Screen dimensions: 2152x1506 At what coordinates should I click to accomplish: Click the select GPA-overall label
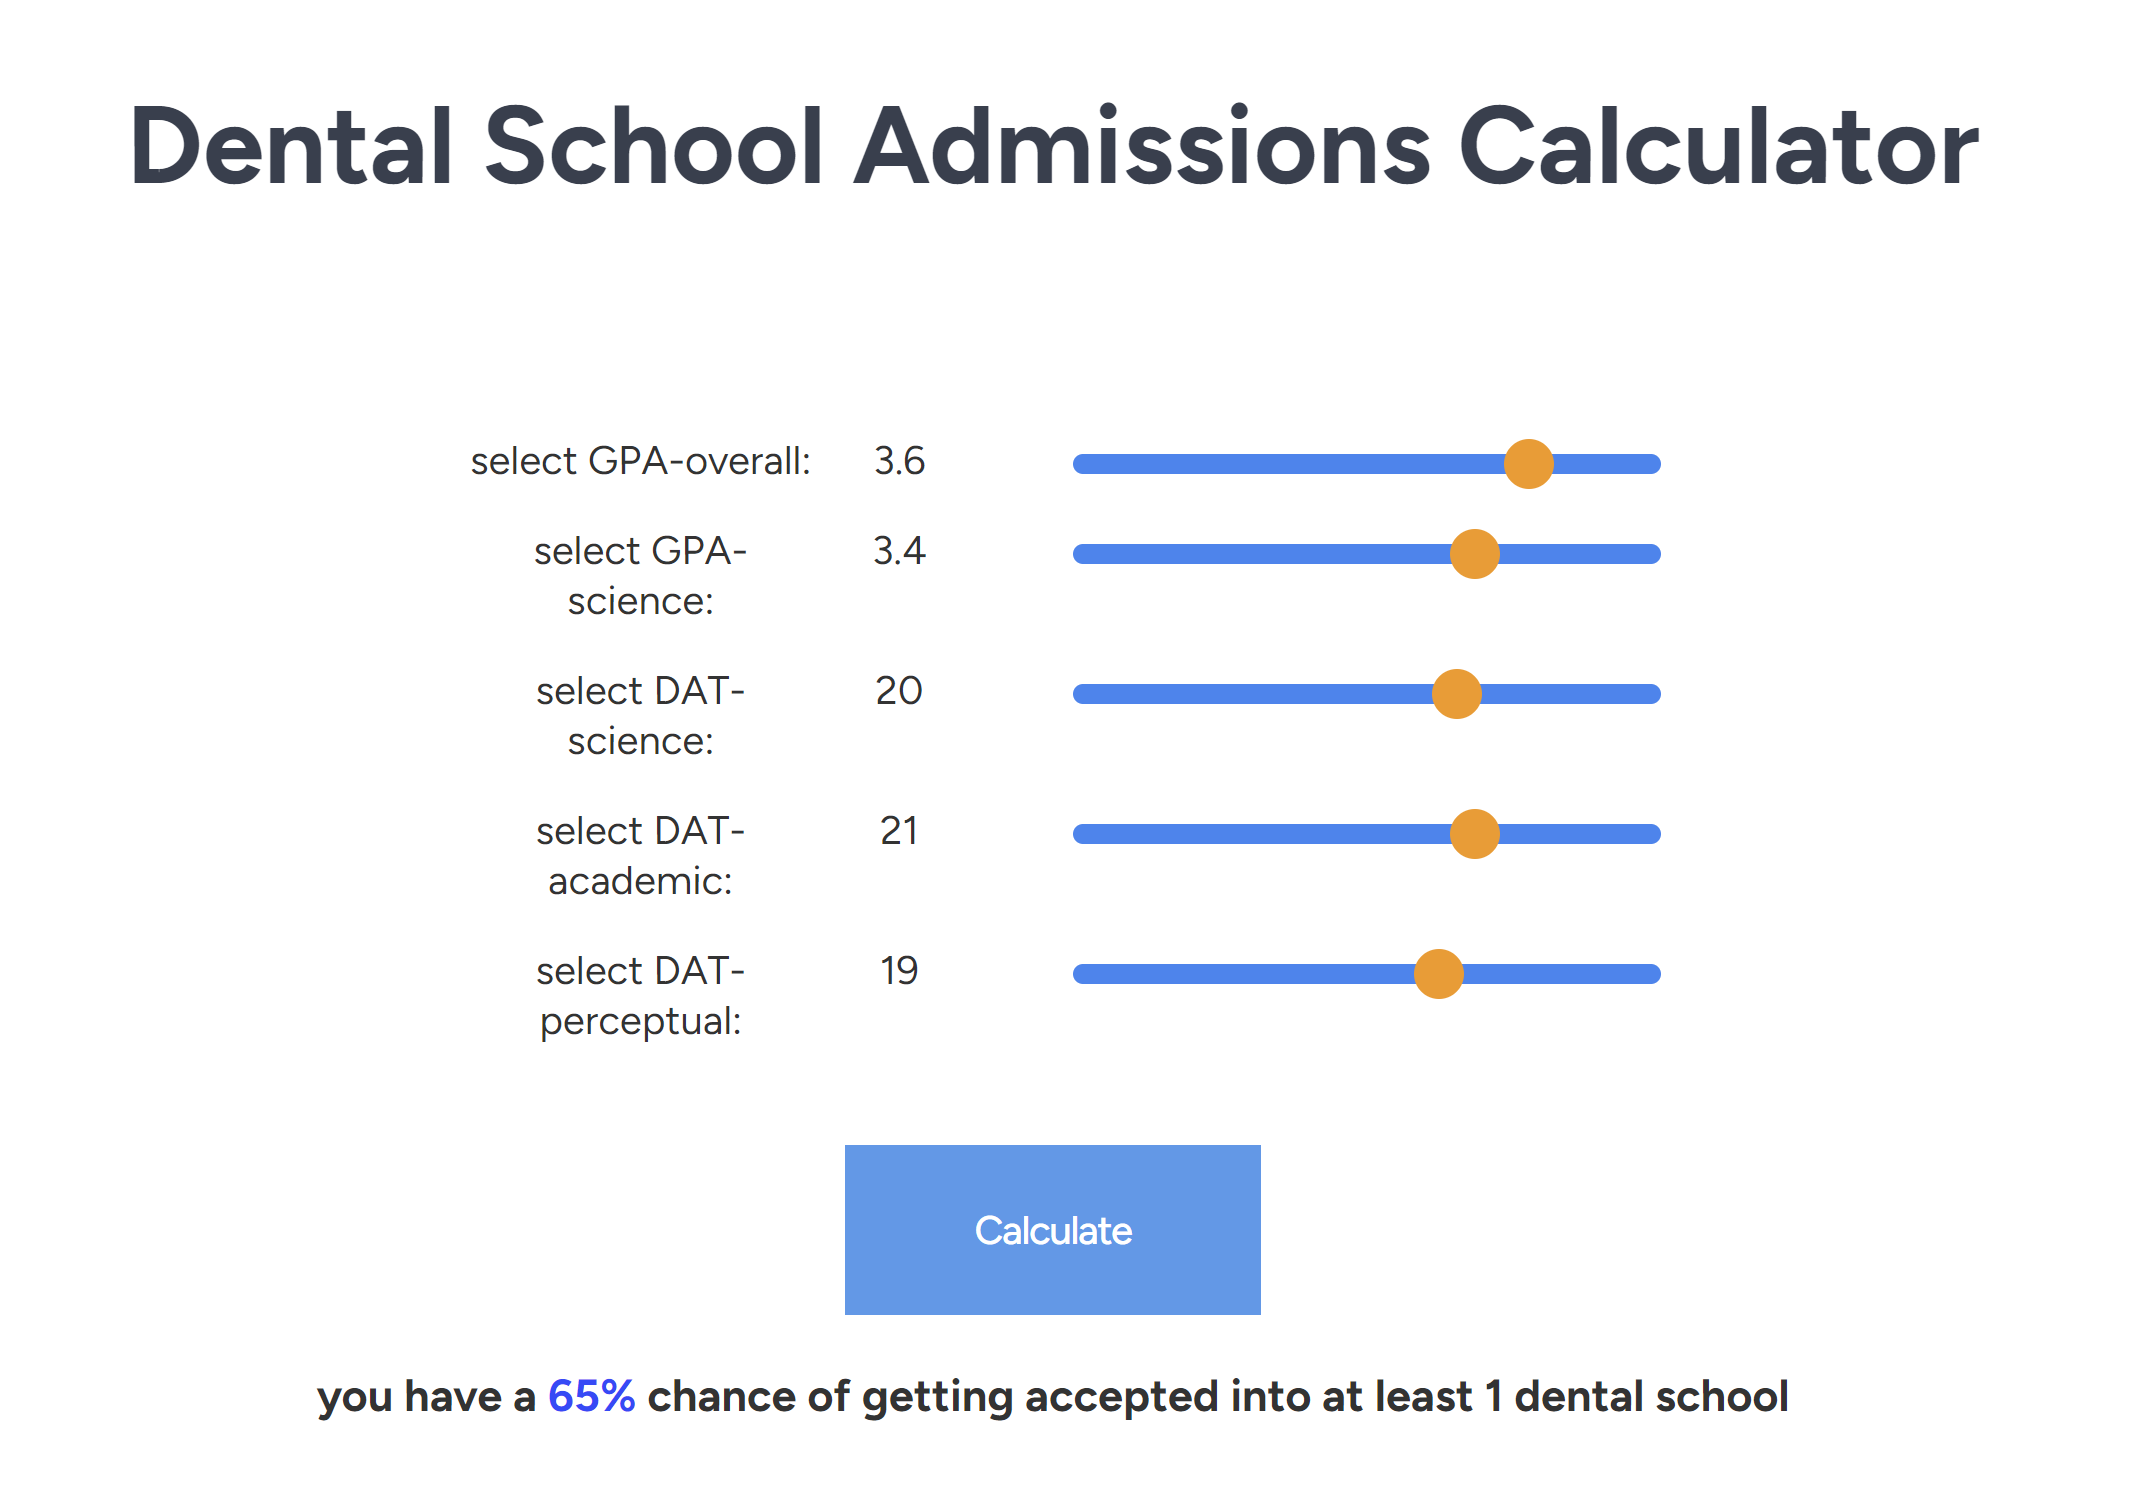click(x=642, y=461)
